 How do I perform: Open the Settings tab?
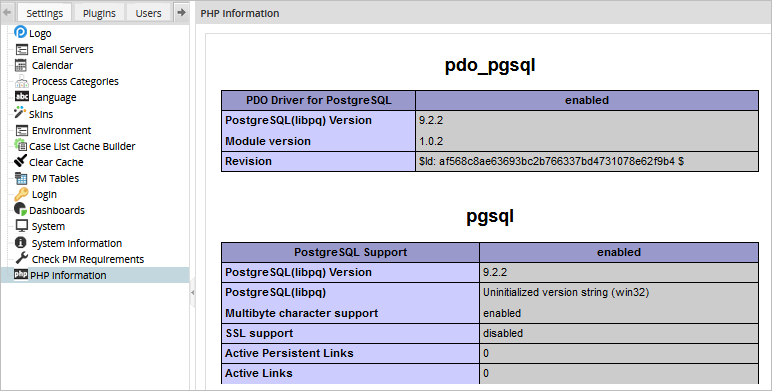click(x=44, y=13)
